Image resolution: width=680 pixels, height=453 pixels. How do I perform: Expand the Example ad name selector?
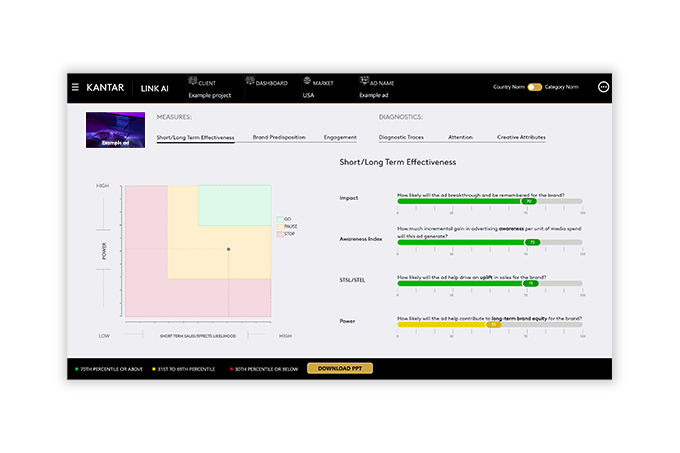pyautogui.click(x=372, y=94)
